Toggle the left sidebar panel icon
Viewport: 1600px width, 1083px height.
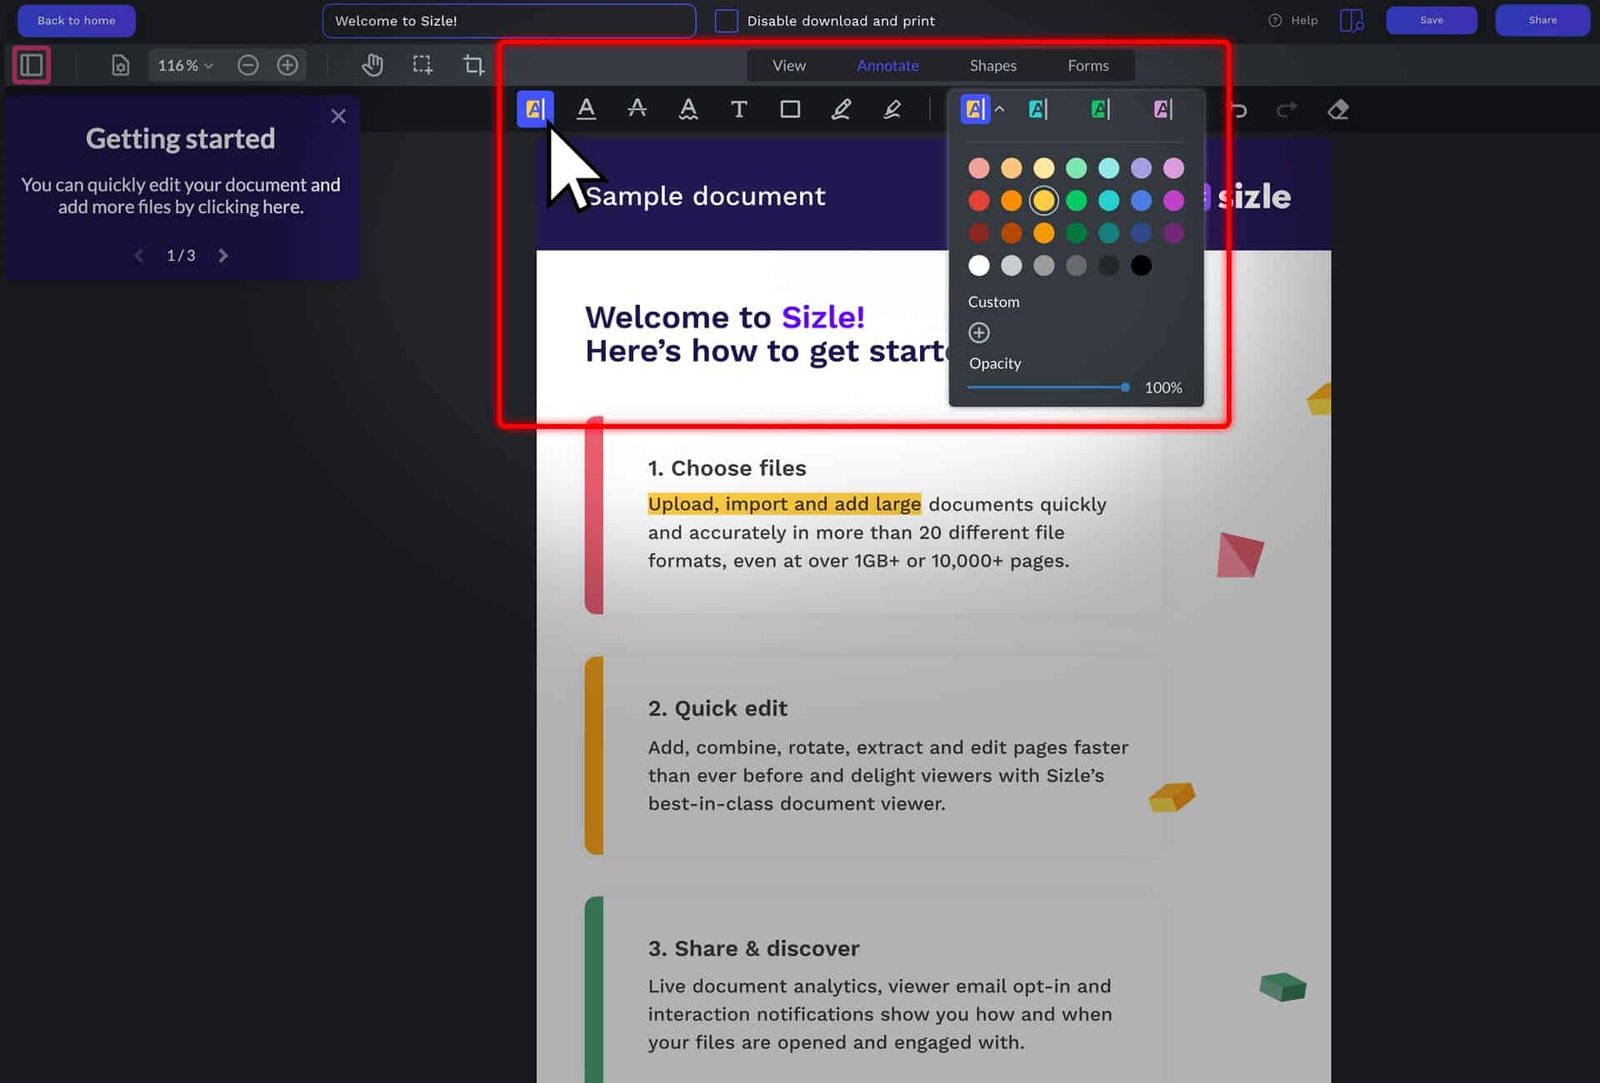click(x=32, y=65)
